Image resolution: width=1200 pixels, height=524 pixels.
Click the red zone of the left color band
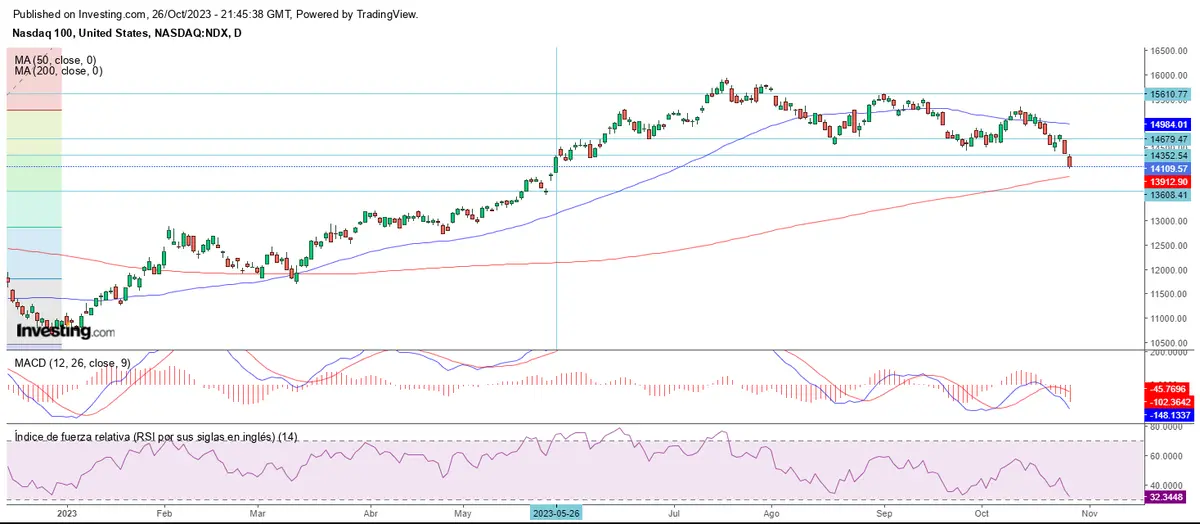point(34,78)
